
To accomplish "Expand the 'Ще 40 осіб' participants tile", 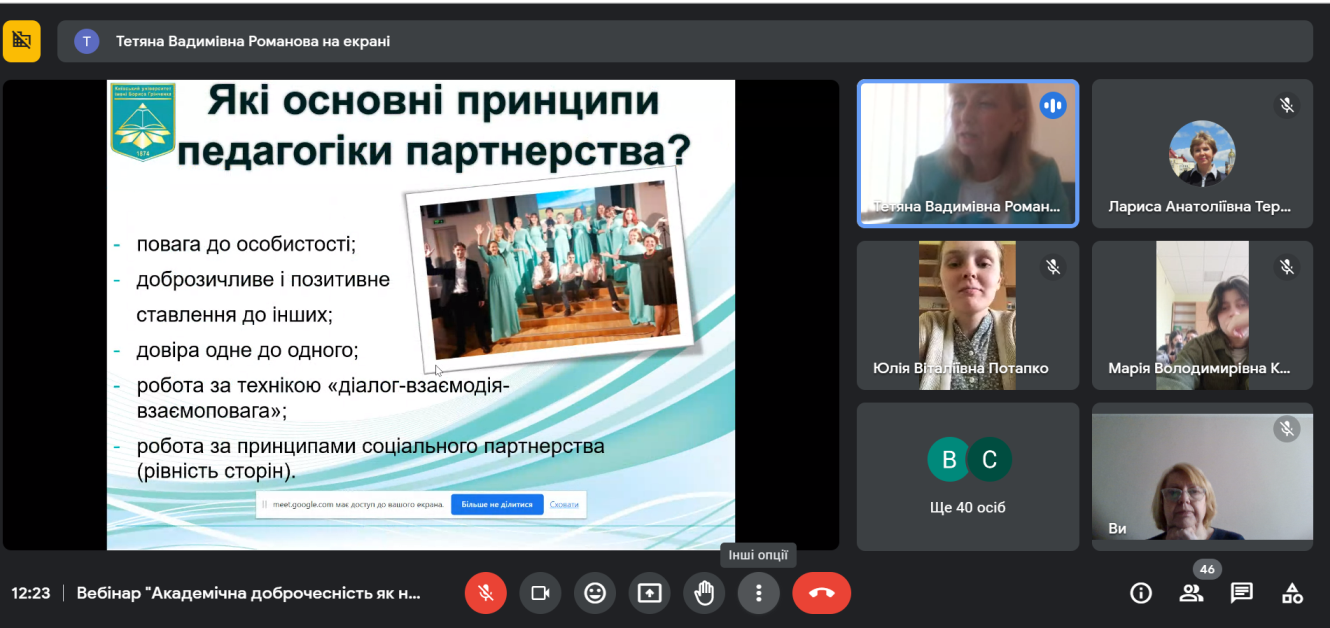I will [x=967, y=476].
